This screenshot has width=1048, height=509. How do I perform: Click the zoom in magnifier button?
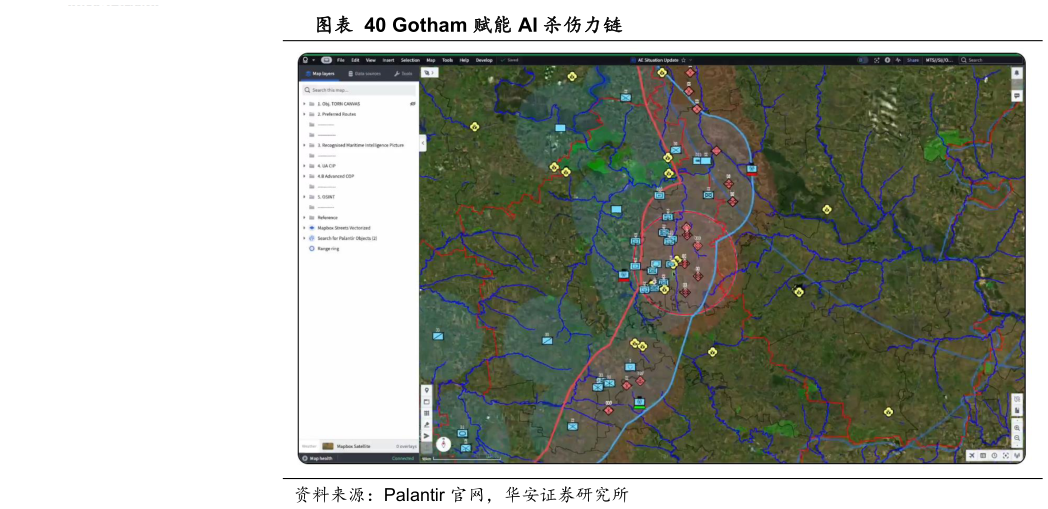tap(1017, 428)
